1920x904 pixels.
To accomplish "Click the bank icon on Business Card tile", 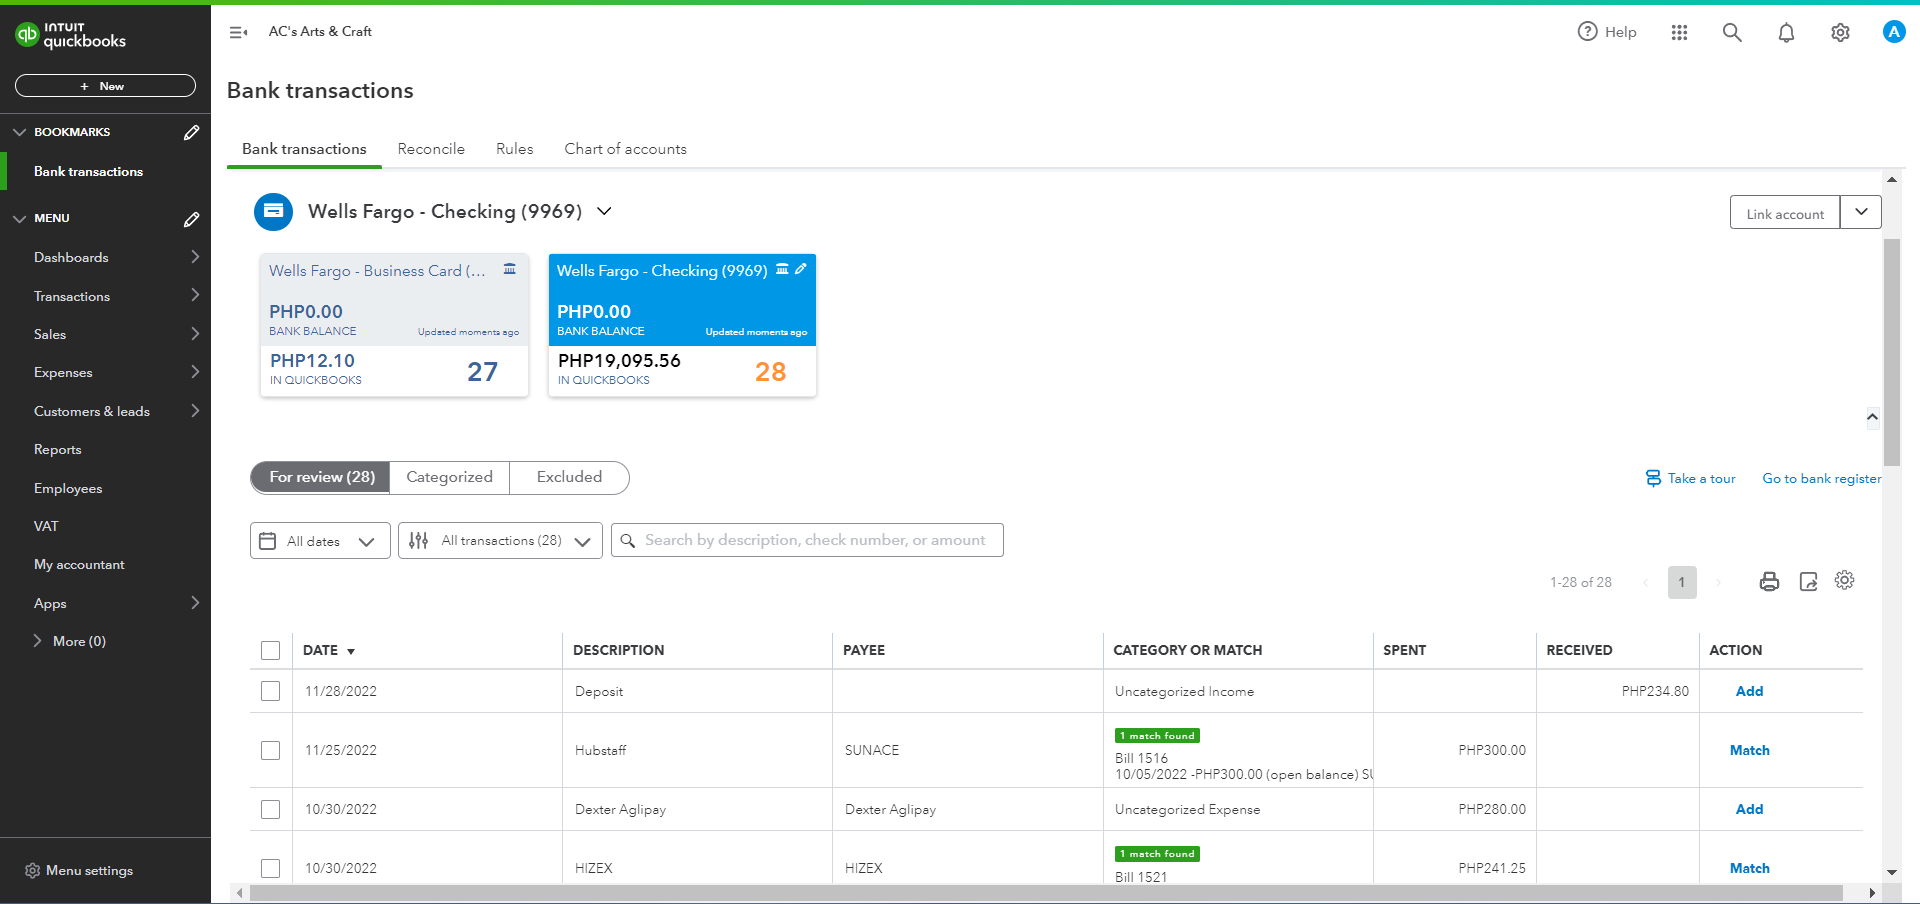I will tap(509, 269).
